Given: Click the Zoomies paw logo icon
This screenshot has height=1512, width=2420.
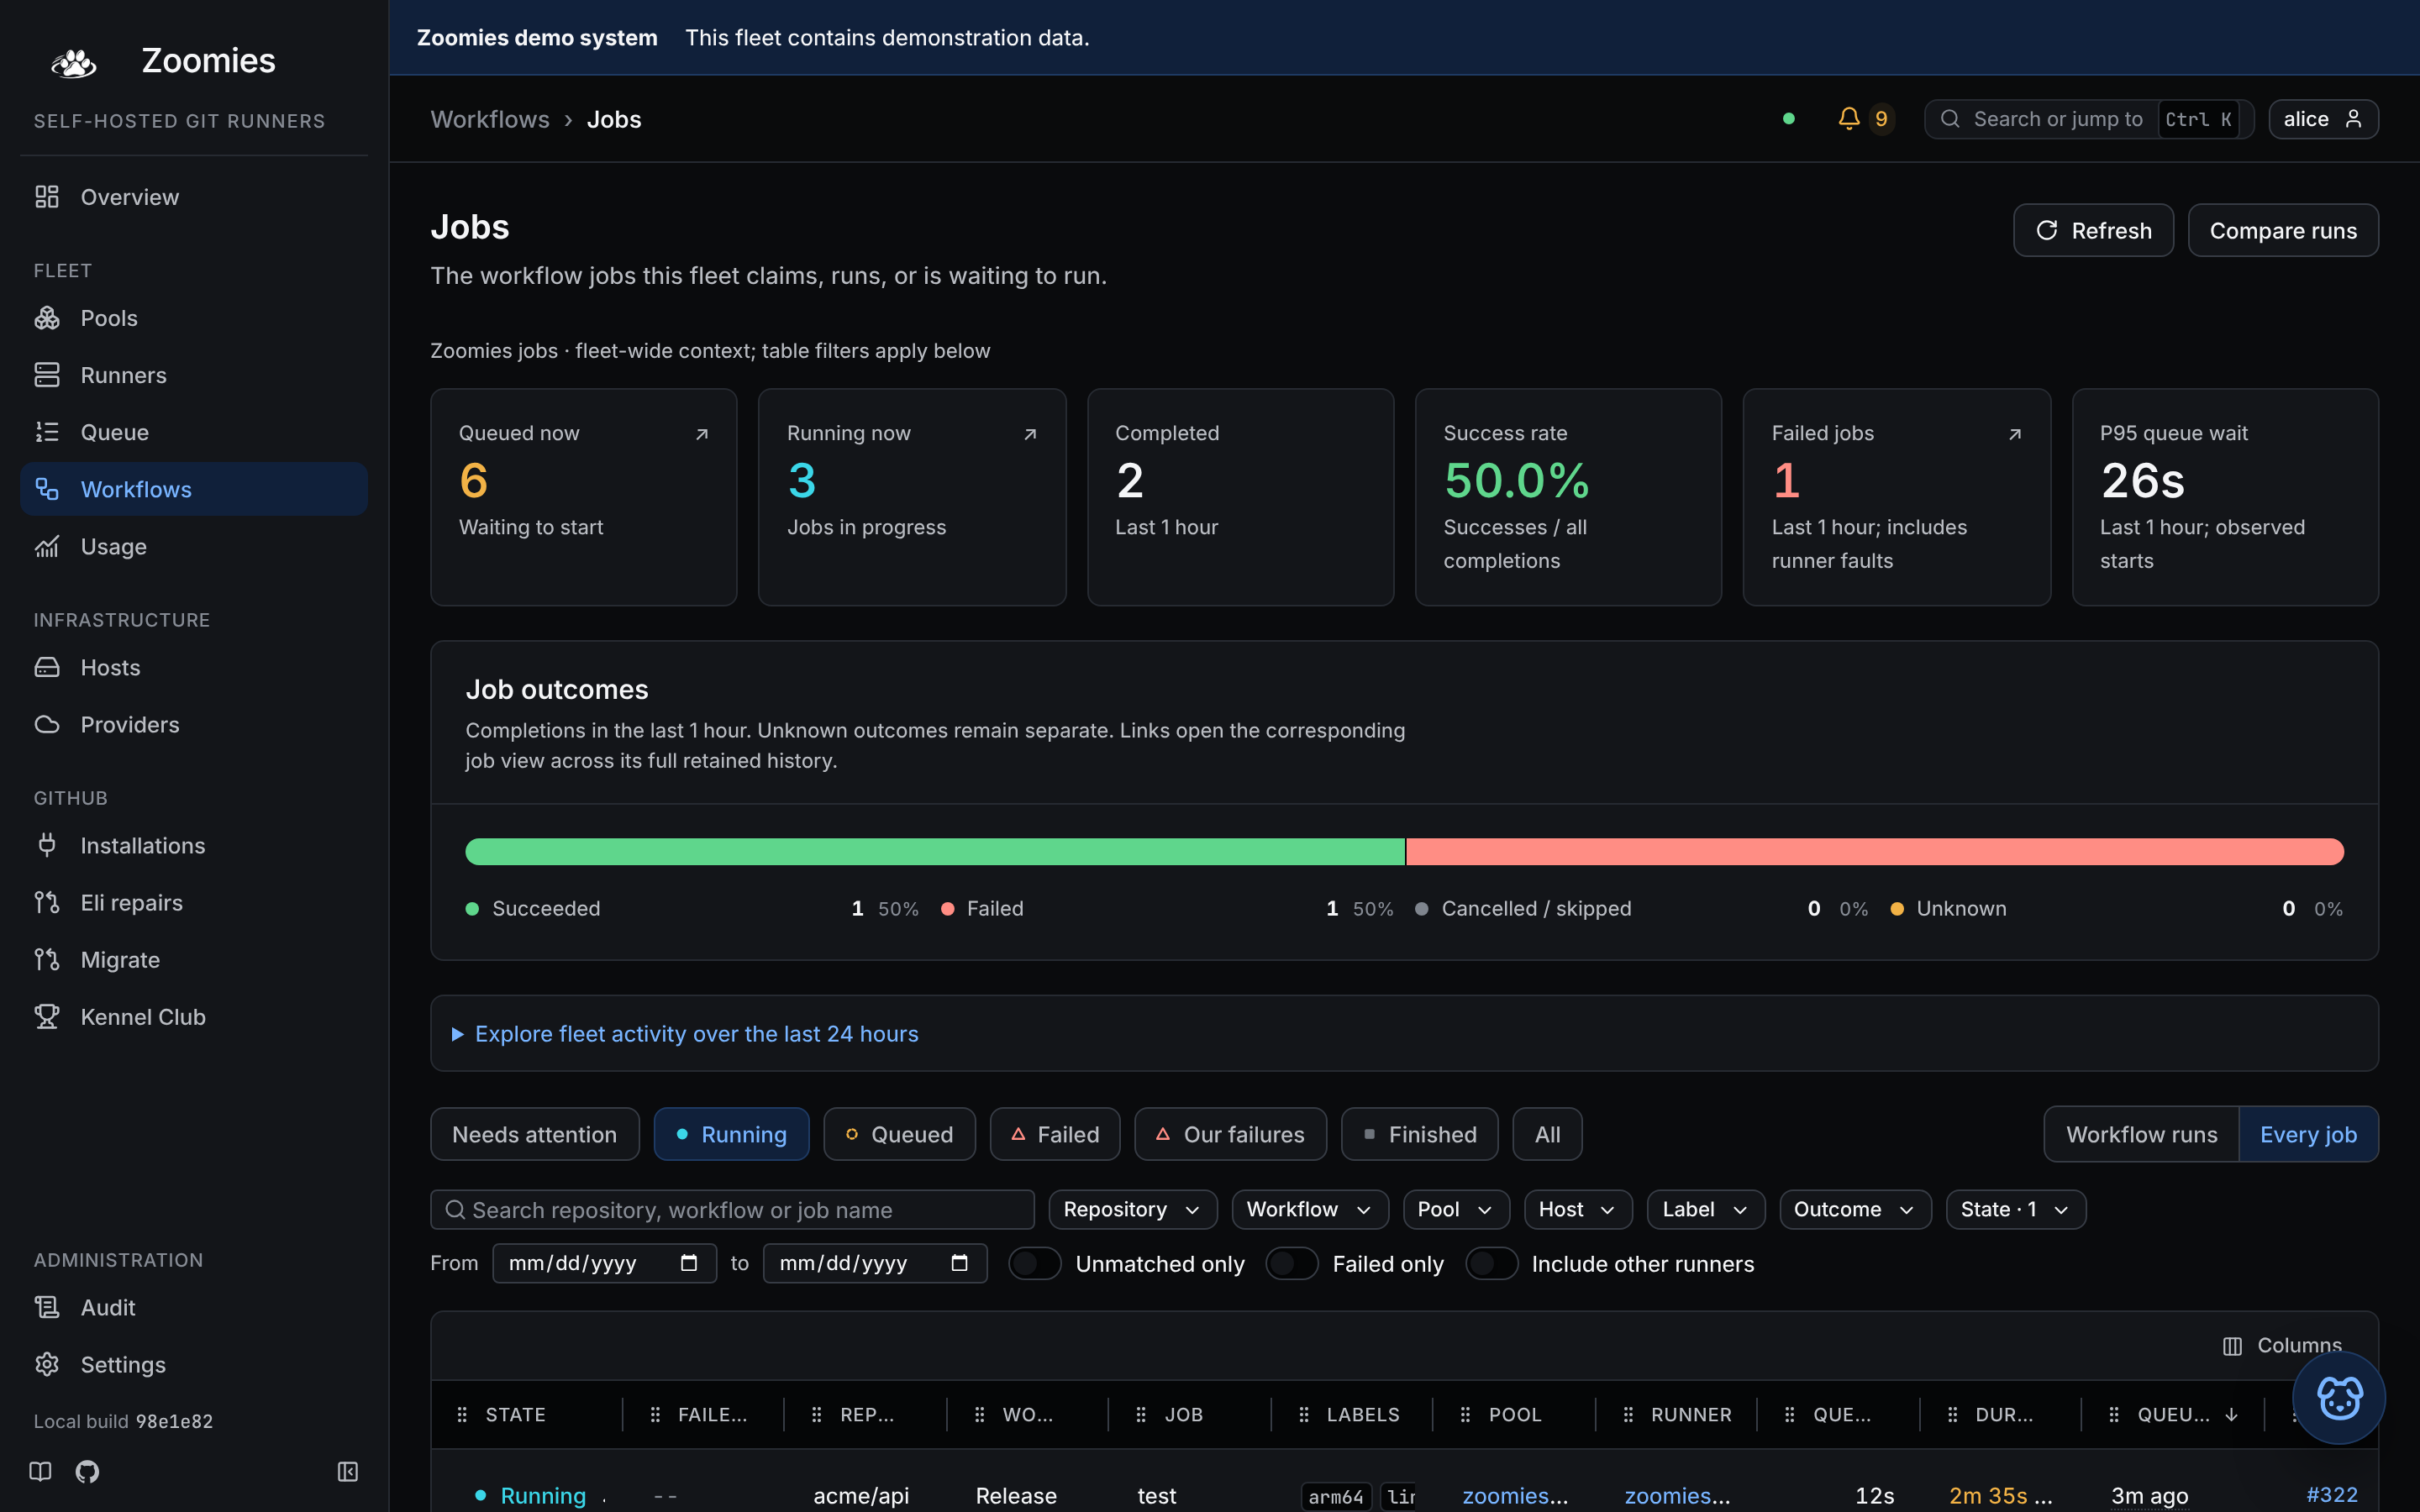Looking at the screenshot, I should 73,62.
